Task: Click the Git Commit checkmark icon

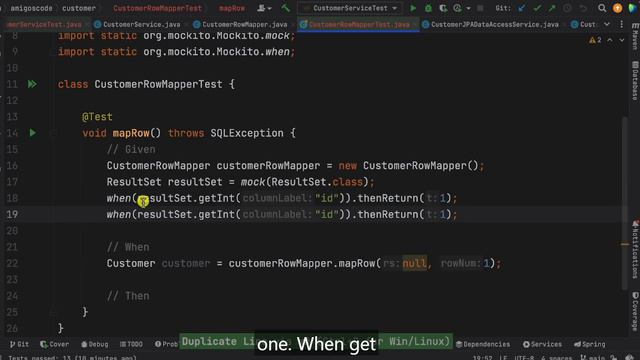Action: (537, 8)
